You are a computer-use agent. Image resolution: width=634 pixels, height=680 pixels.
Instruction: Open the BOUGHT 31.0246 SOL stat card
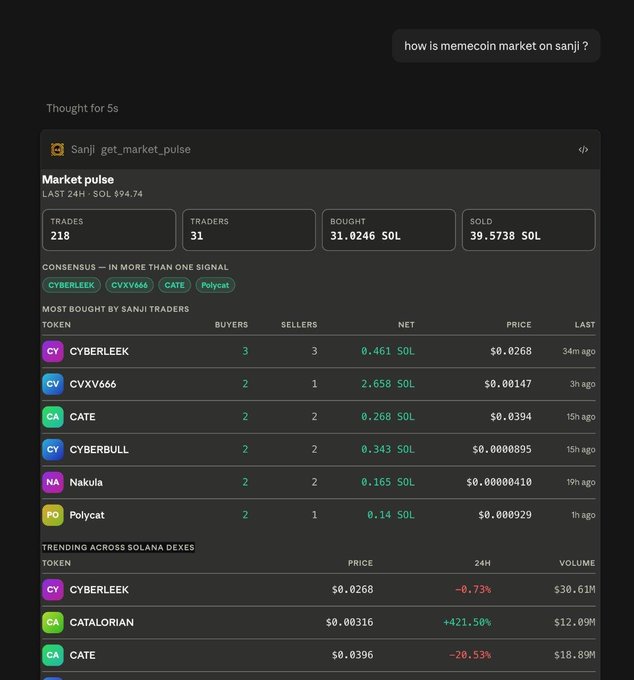pos(389,230)
